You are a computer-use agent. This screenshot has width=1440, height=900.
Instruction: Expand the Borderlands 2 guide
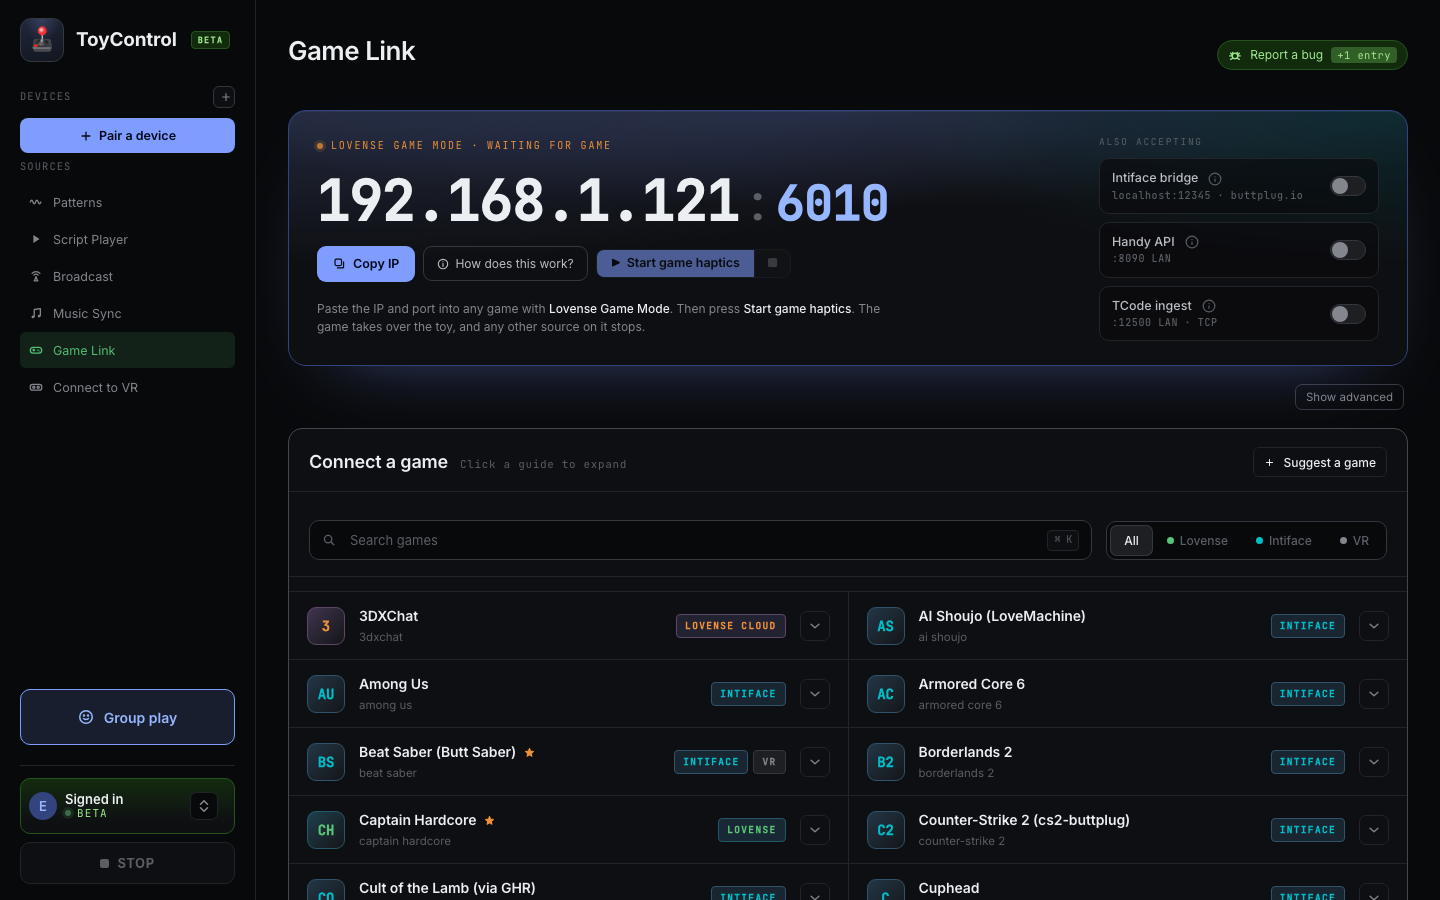(1374, 762)
